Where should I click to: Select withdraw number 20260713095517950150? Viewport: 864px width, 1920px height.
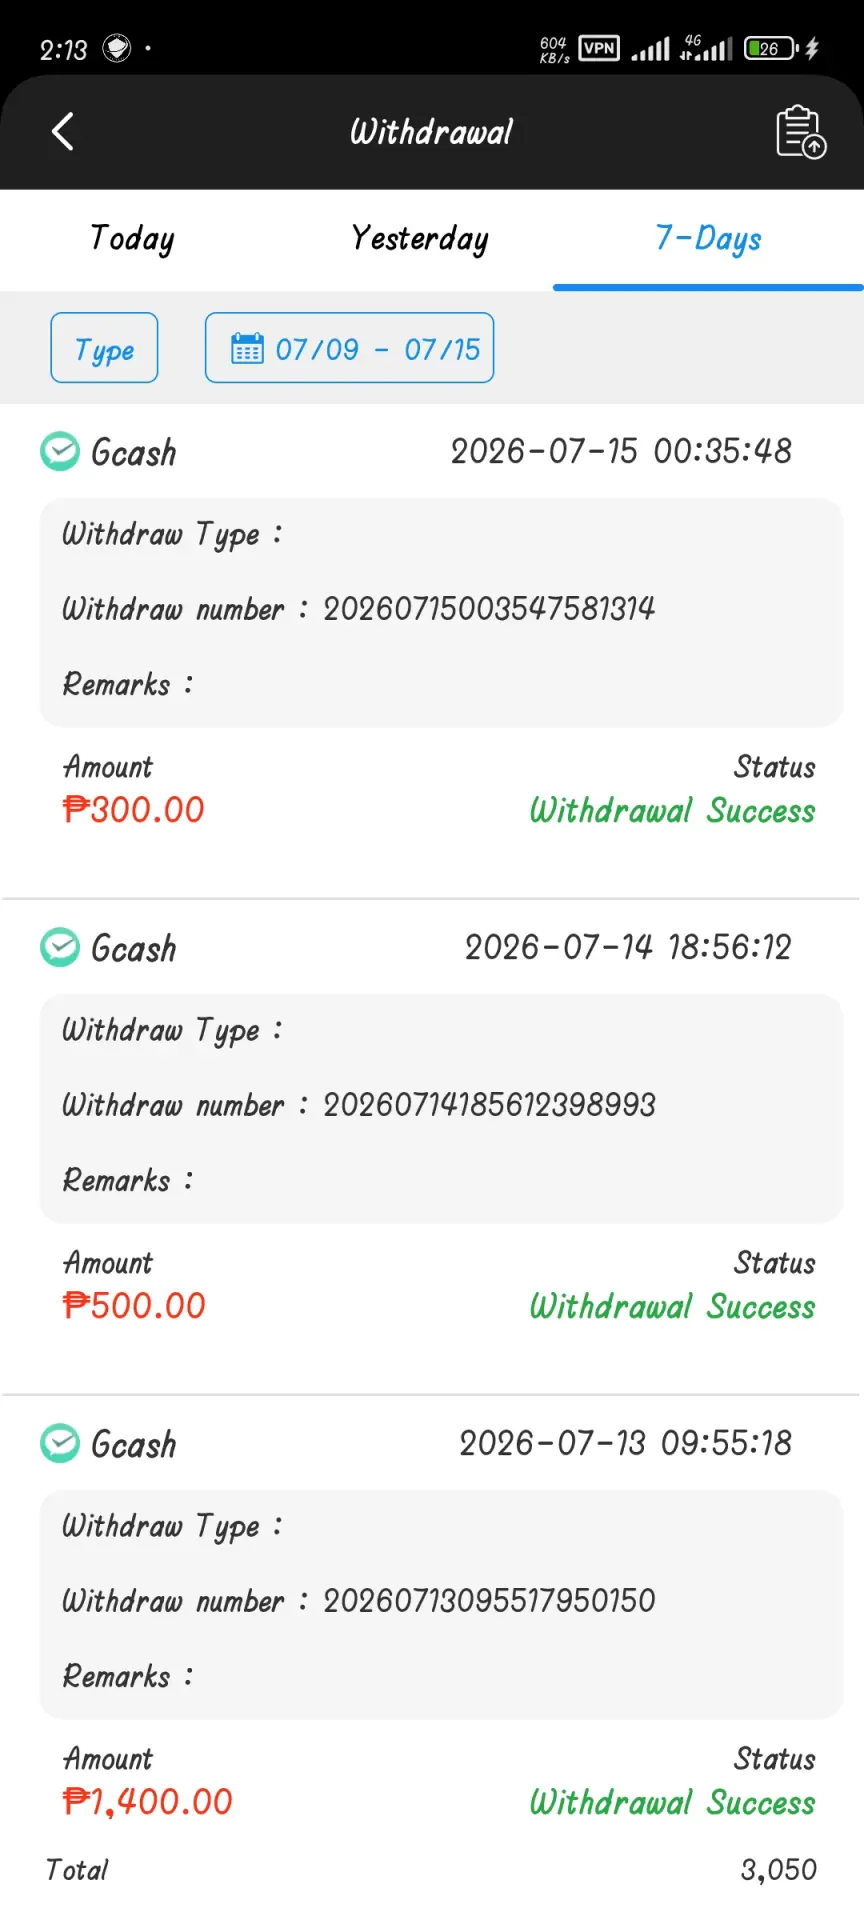[x=489, y=1600]
